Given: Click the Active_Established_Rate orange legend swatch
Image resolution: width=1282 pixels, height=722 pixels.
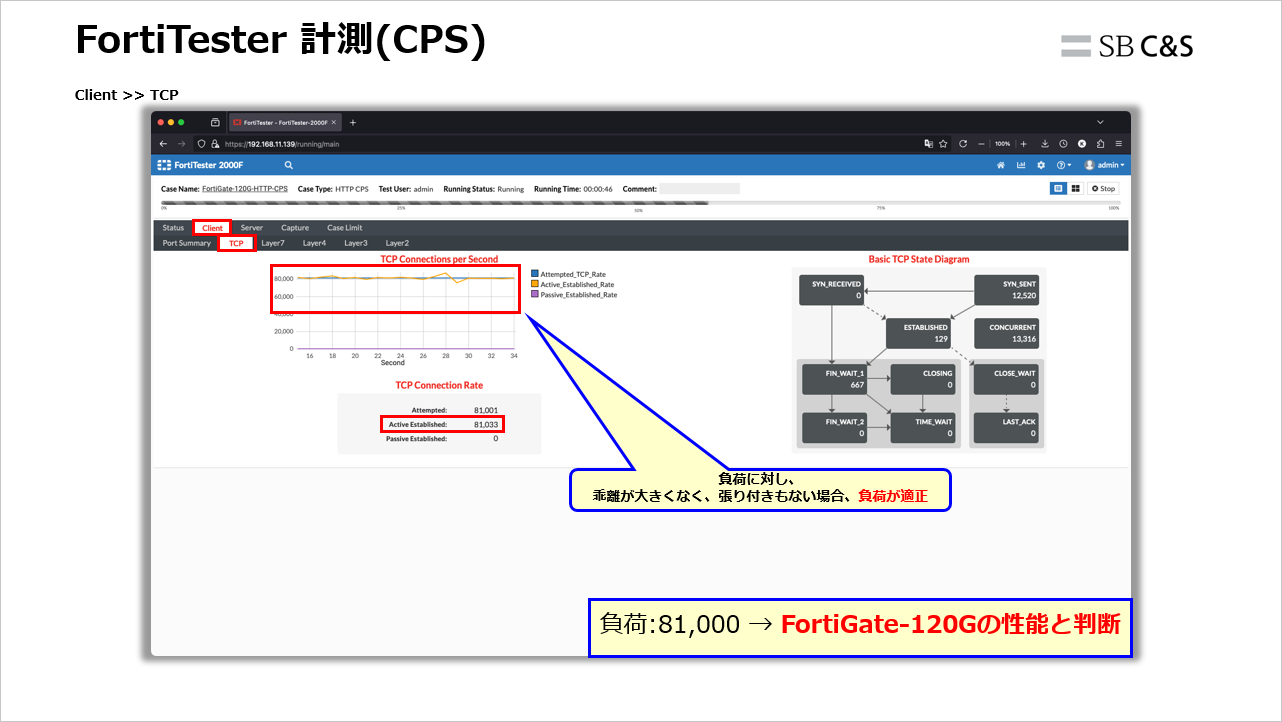Looking at the screenshot, I should [535, 284].
